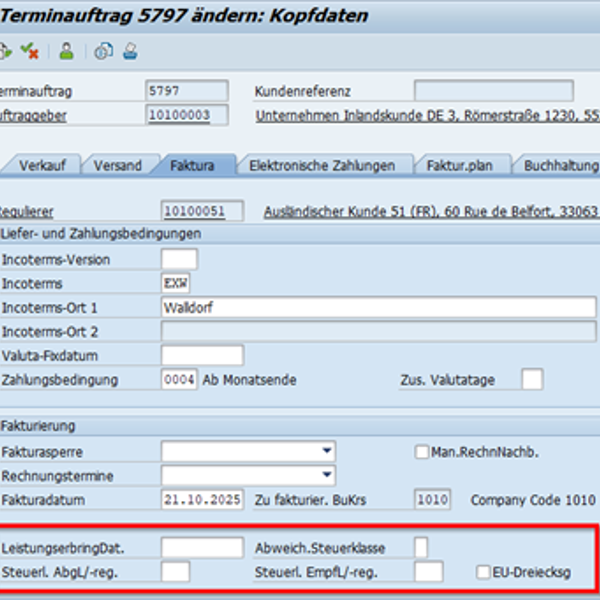Click the Incoterms-Ort 1 field containing Walldorf
The height and width of the screenshot is (600, 600).
click(x=378, y=307)
